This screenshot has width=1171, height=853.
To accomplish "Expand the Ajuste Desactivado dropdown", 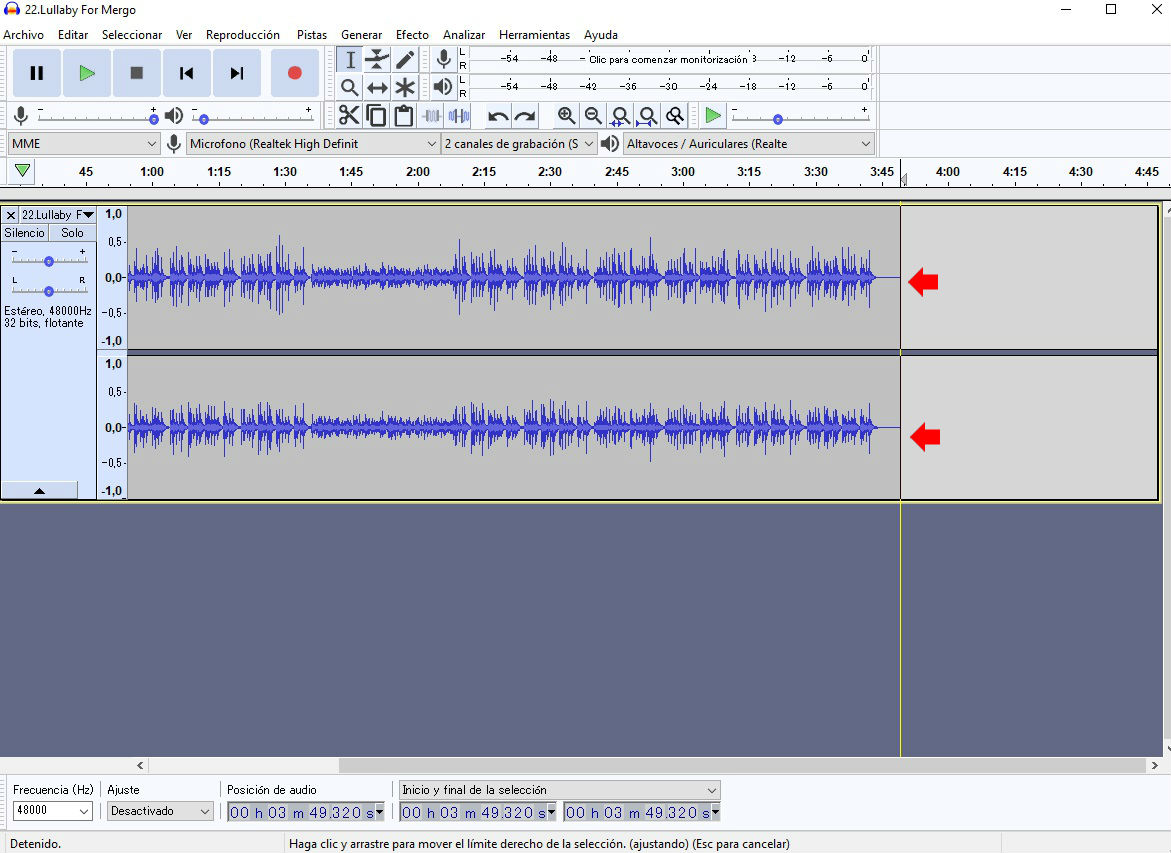I will tap(160, 811).
